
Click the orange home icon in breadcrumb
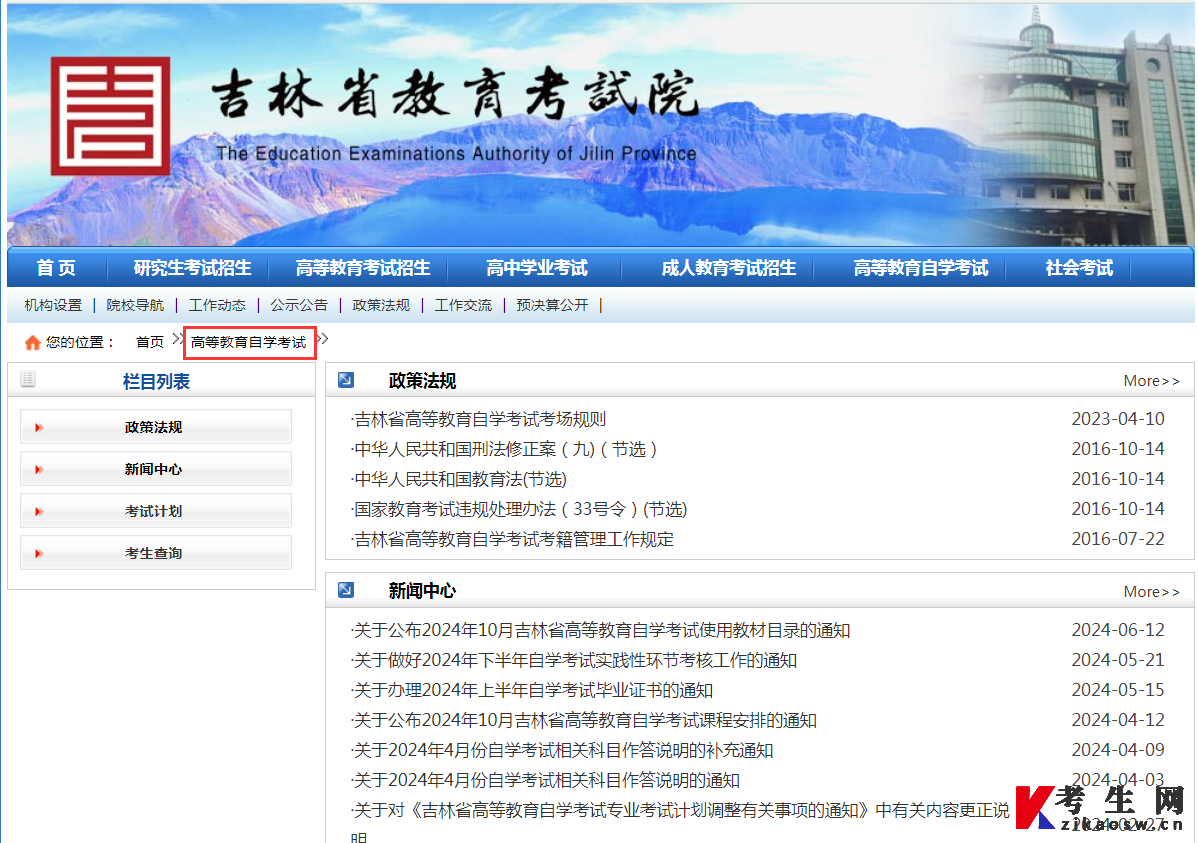[32, 342]
